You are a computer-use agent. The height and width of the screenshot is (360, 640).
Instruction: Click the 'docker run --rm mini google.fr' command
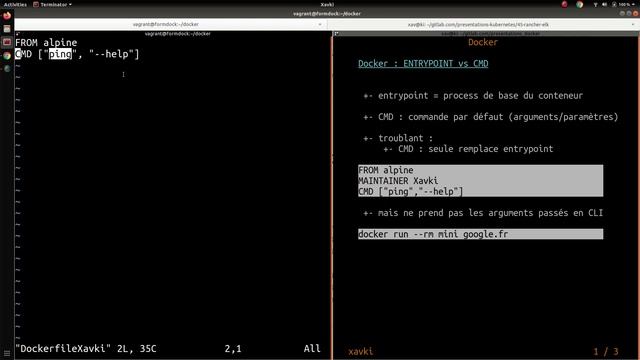433,234
